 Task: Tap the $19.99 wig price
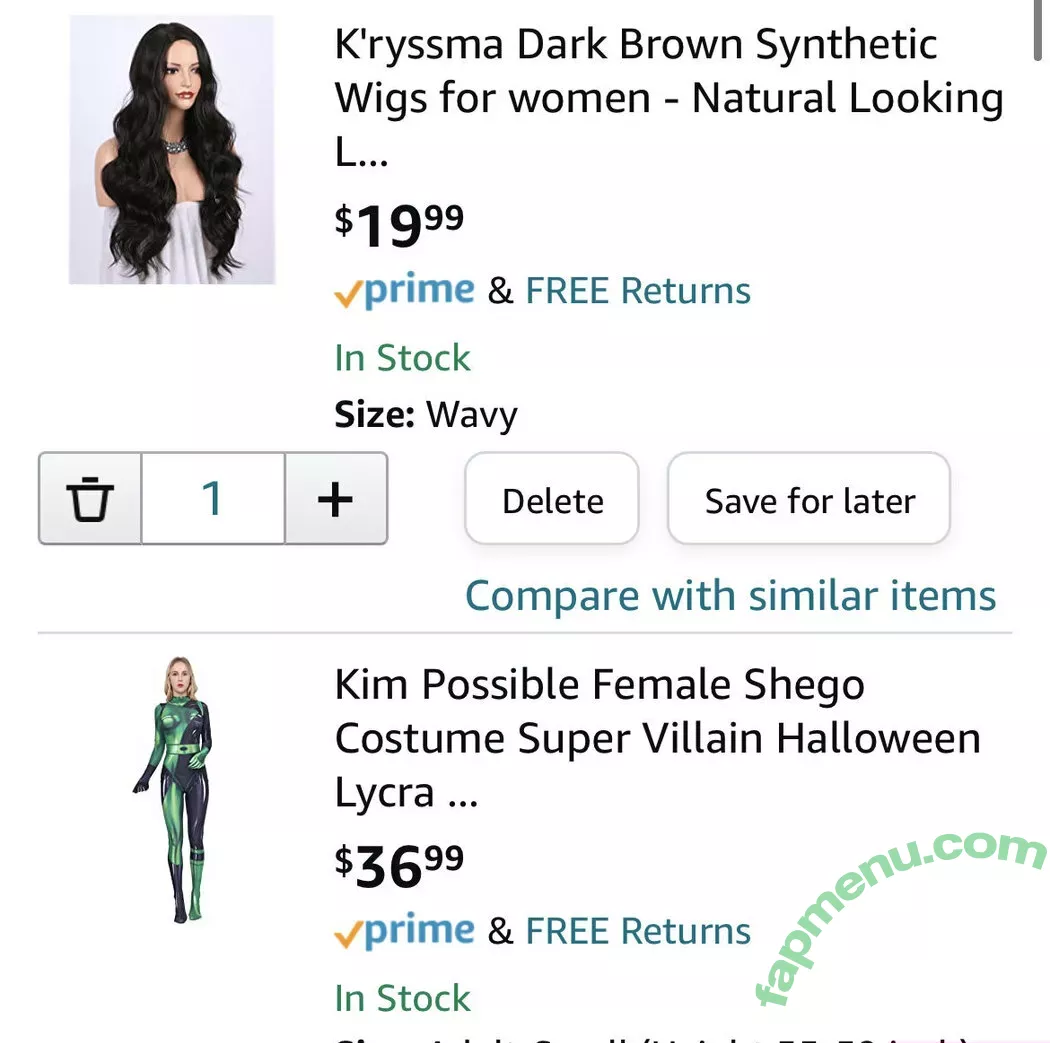tap(399, 224)
